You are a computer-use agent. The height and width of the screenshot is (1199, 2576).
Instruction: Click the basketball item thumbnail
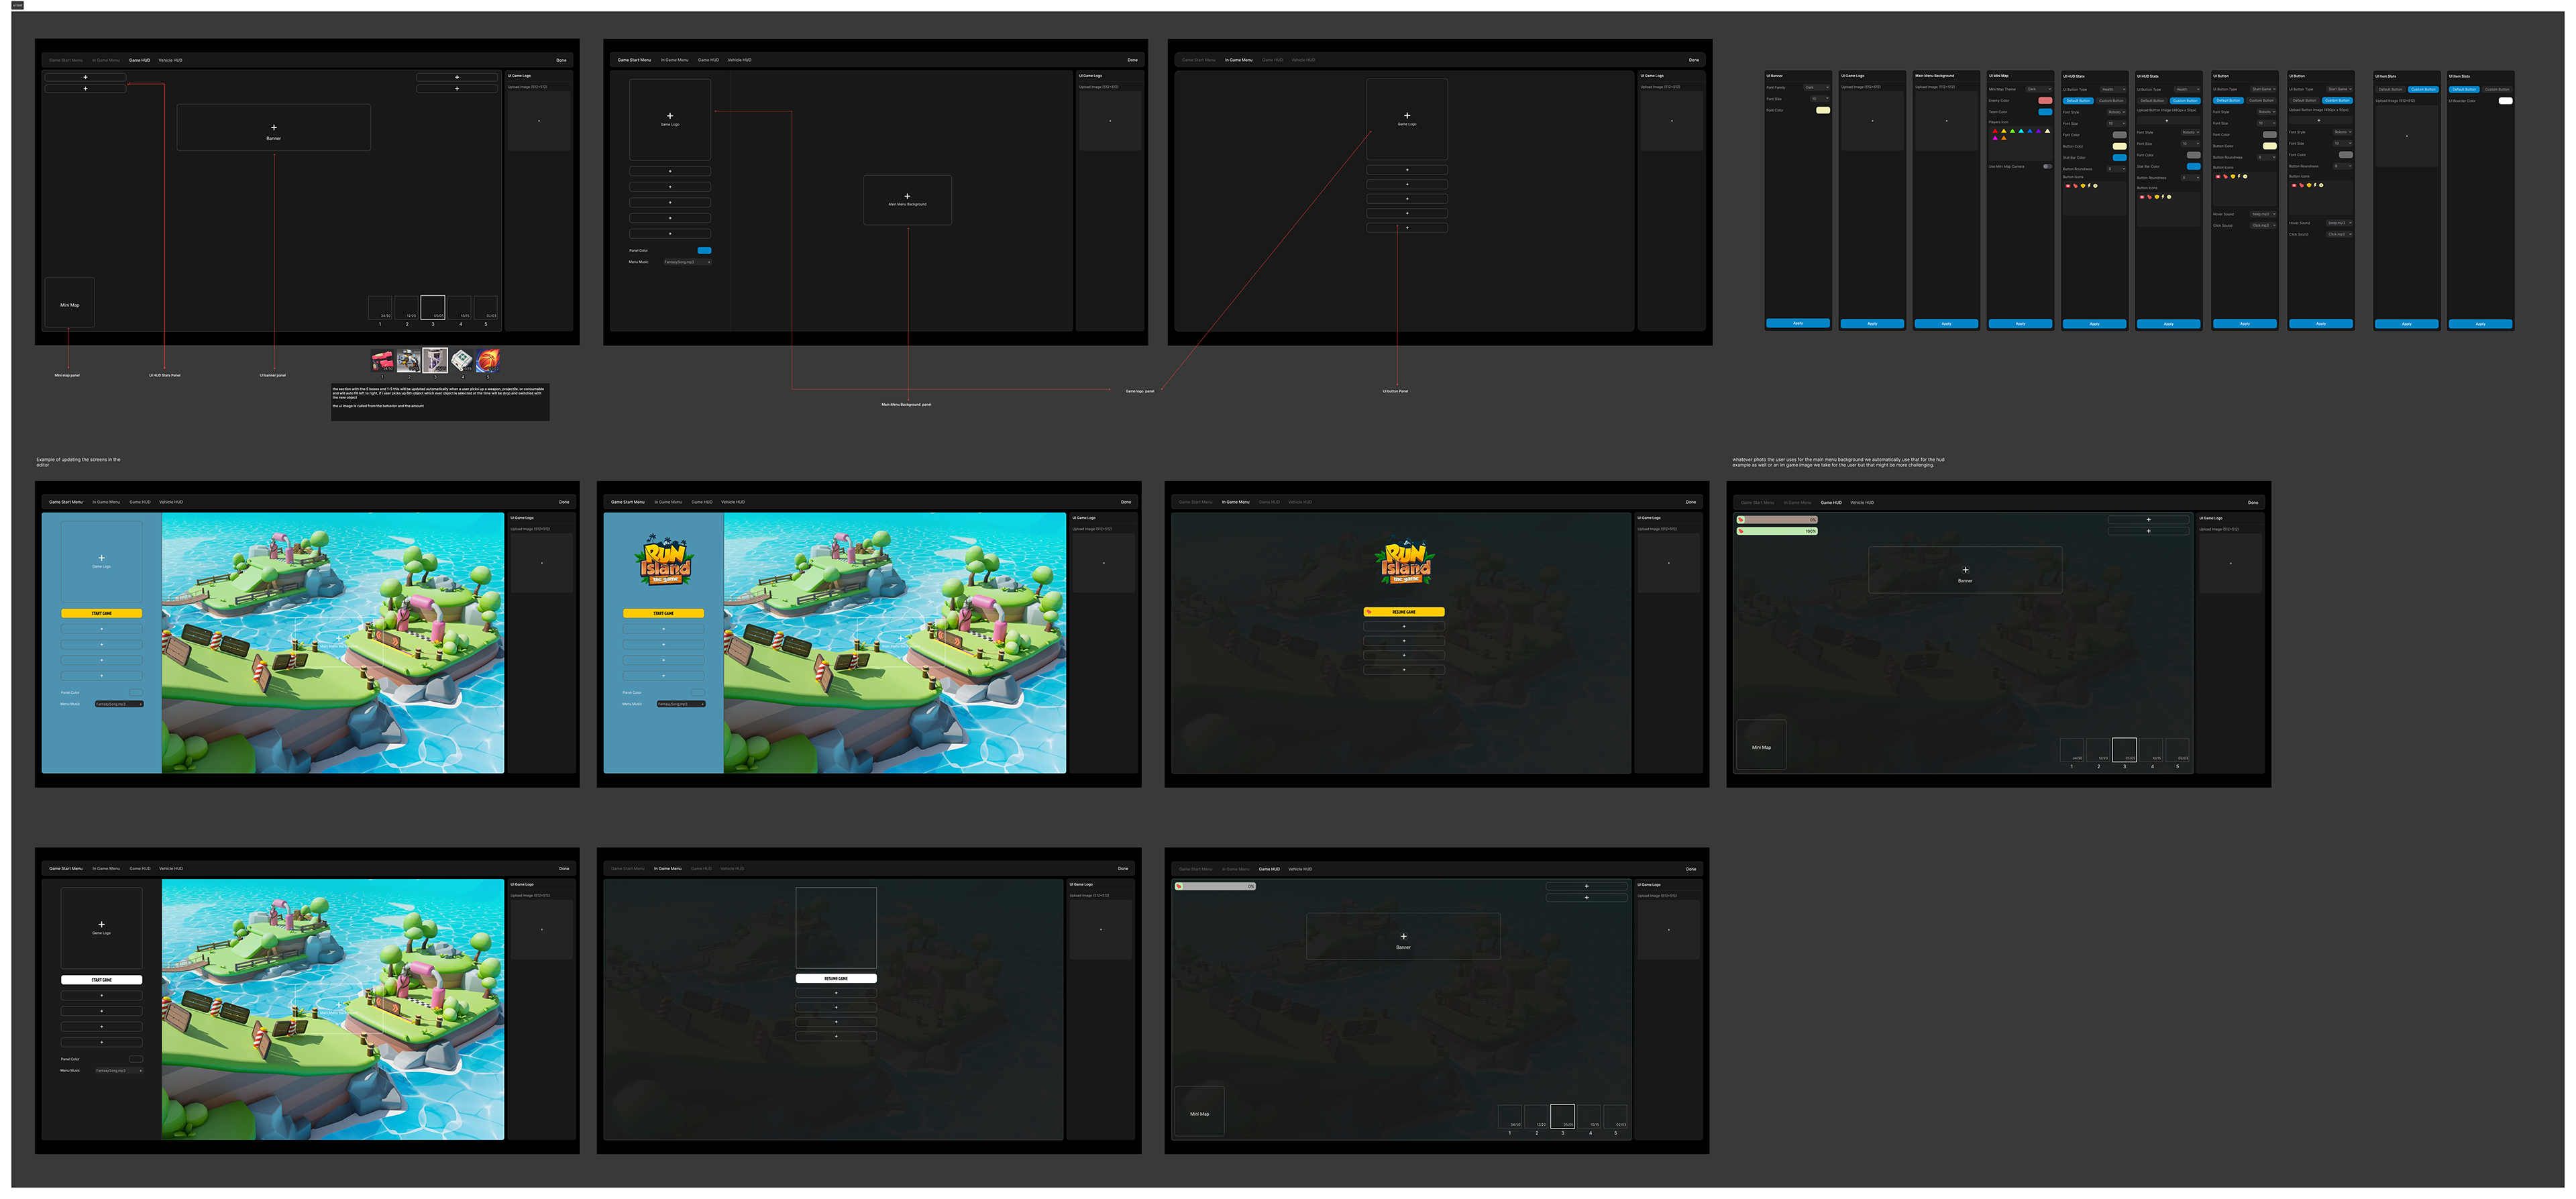[x=488, y=361]
